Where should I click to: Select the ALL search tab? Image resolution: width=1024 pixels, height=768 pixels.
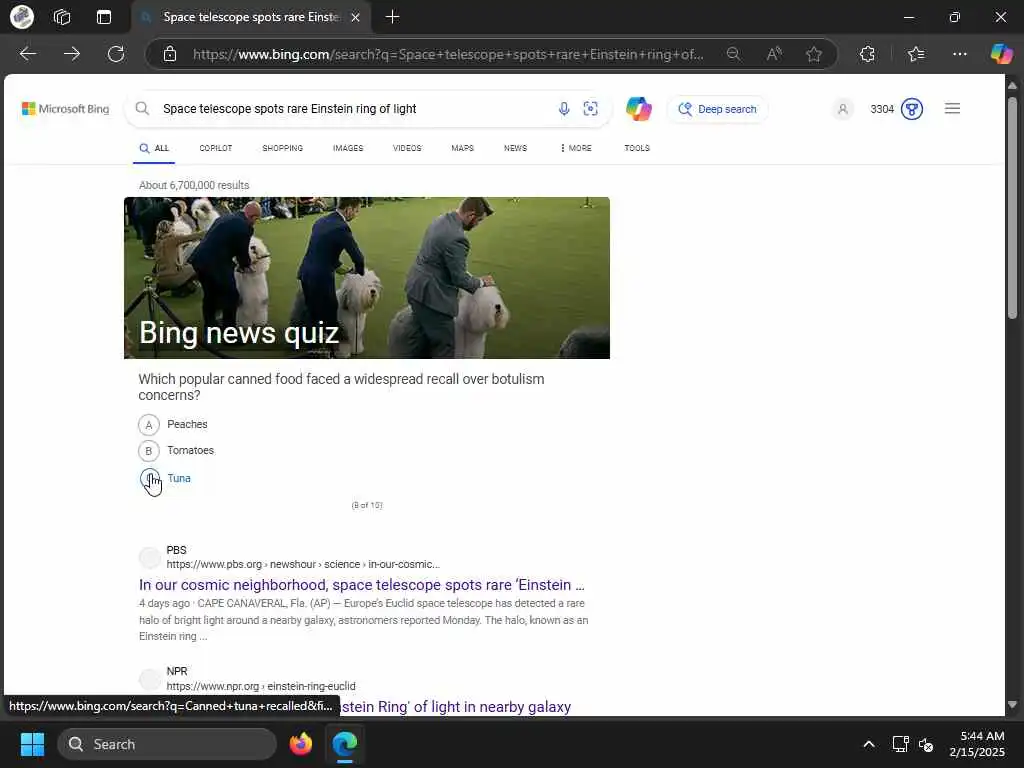click(154, 148)
